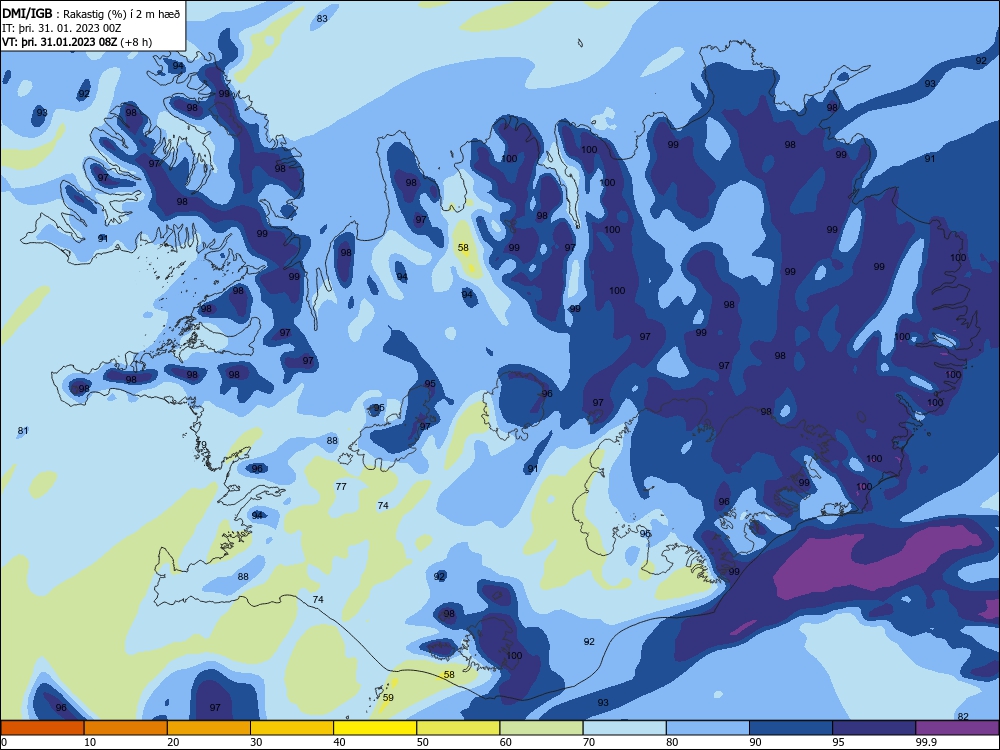1000x750 pixels.
Task: Click the humidity value 82 on the map
Action: (963, 717)
